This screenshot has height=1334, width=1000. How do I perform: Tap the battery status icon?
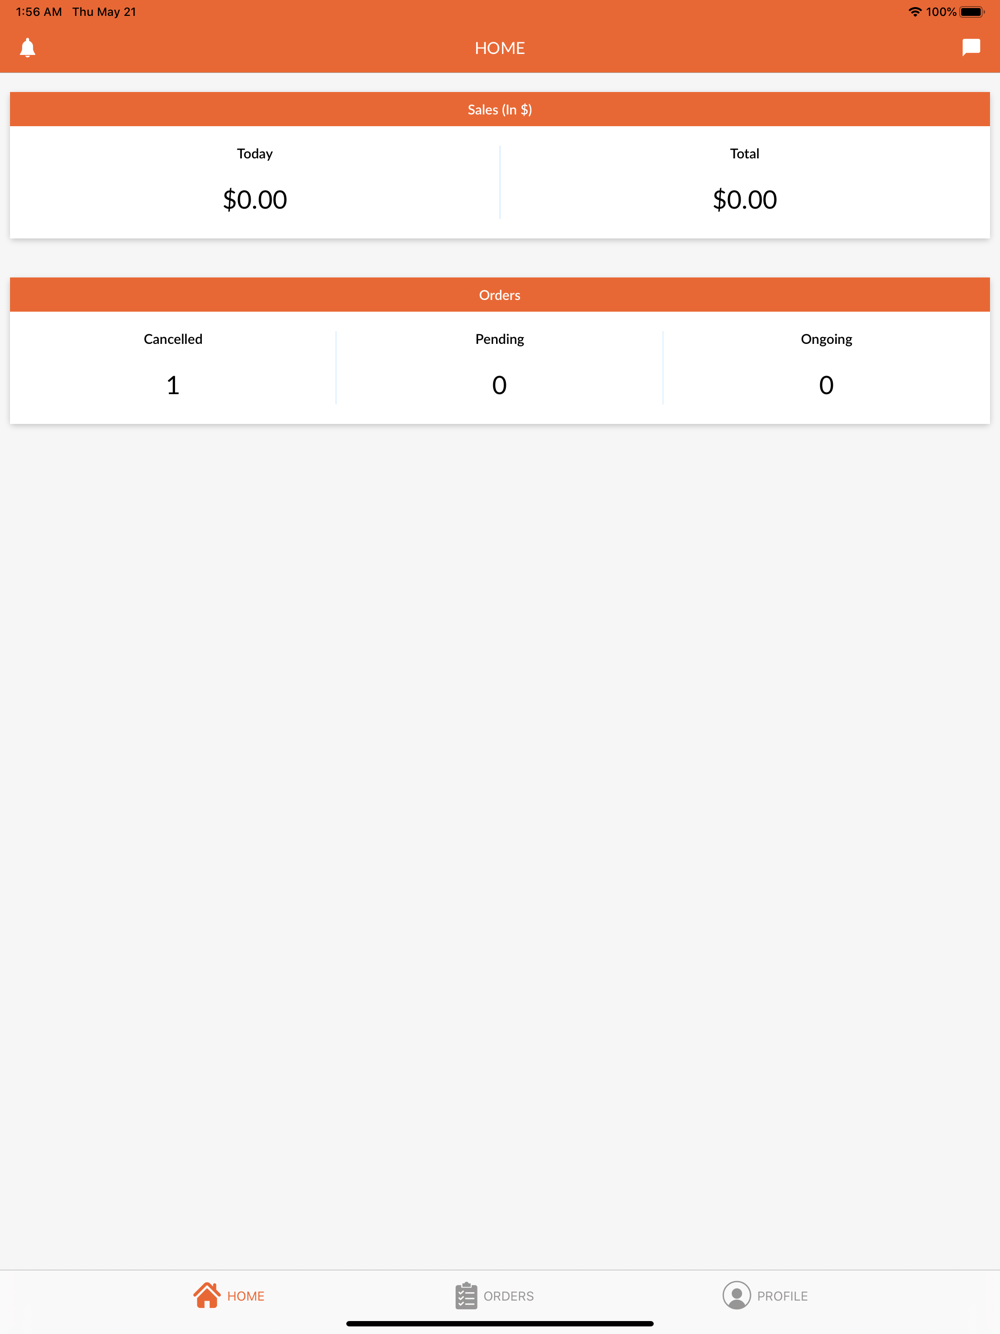coord(972,12)
